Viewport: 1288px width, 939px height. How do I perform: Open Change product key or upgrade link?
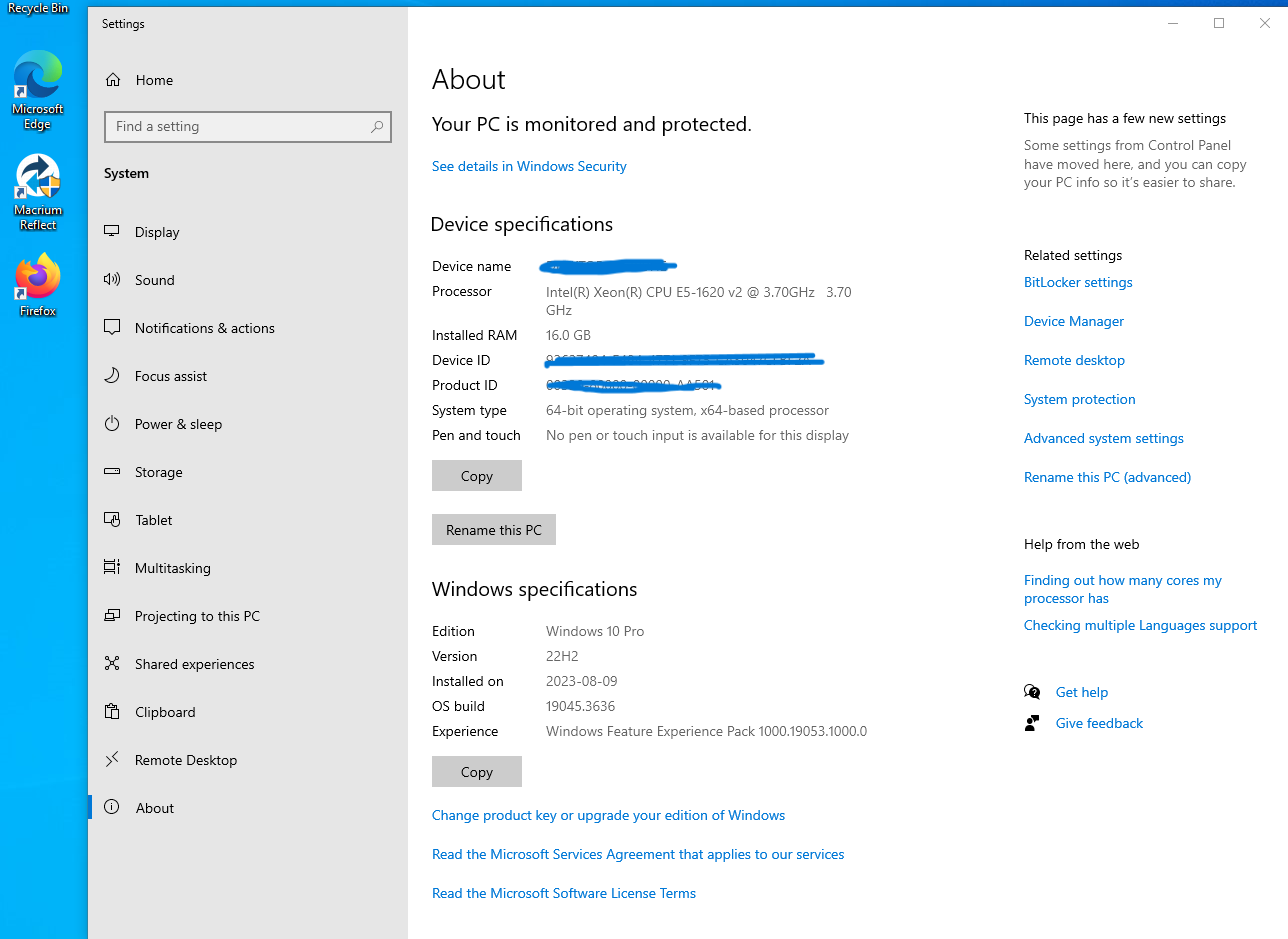608,815
